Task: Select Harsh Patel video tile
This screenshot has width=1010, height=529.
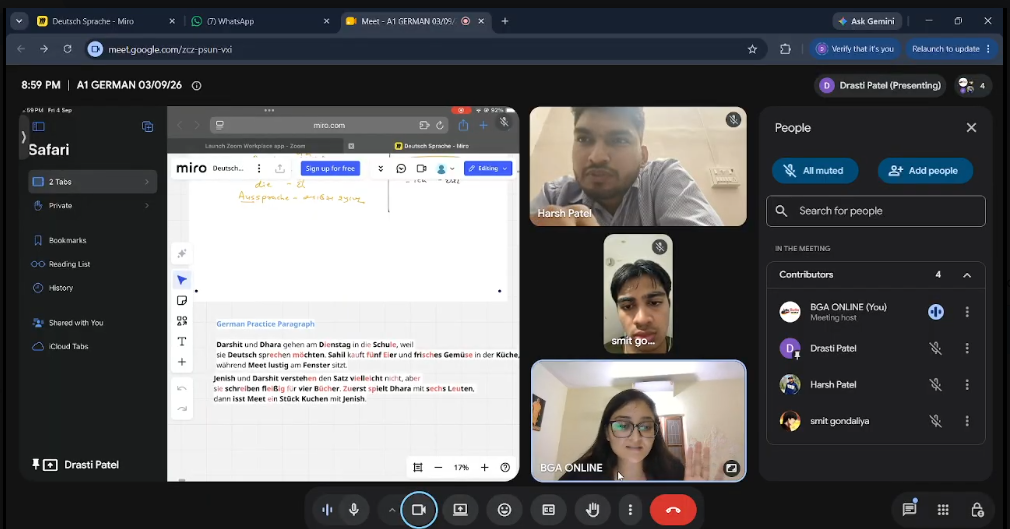Action: [x=638, y=166]
